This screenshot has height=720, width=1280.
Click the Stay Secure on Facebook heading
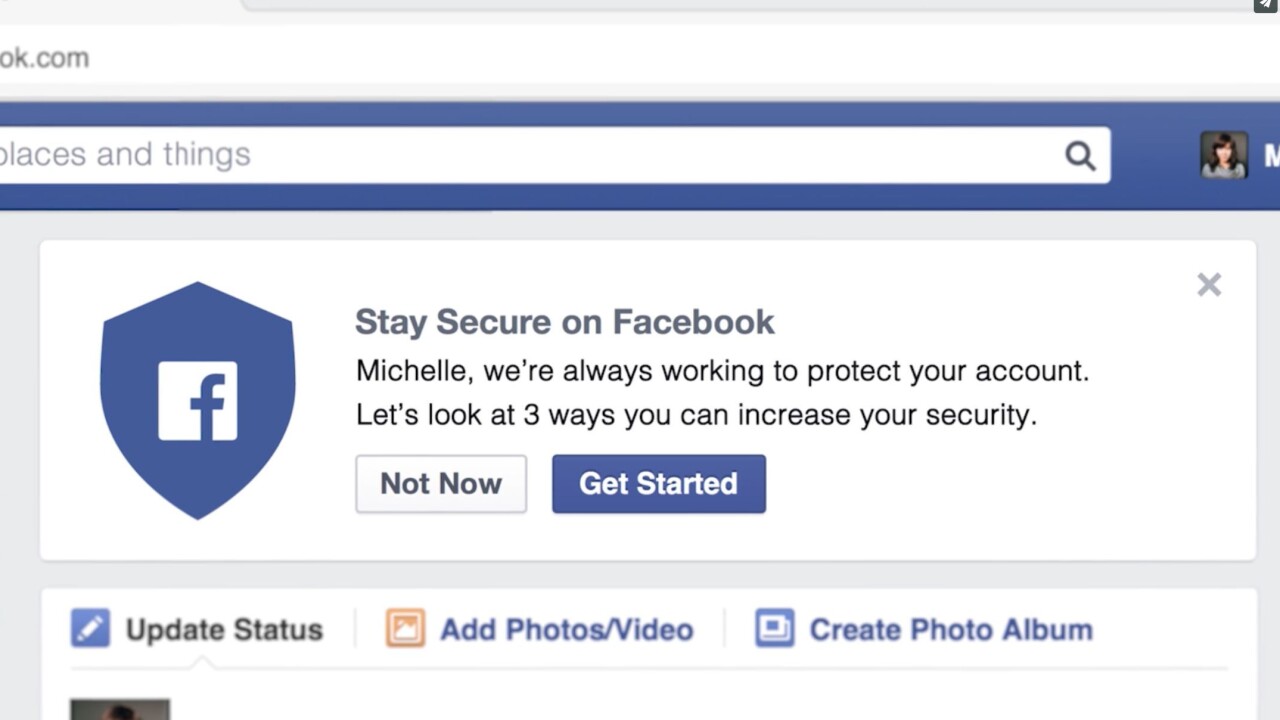tap(564, 322)
